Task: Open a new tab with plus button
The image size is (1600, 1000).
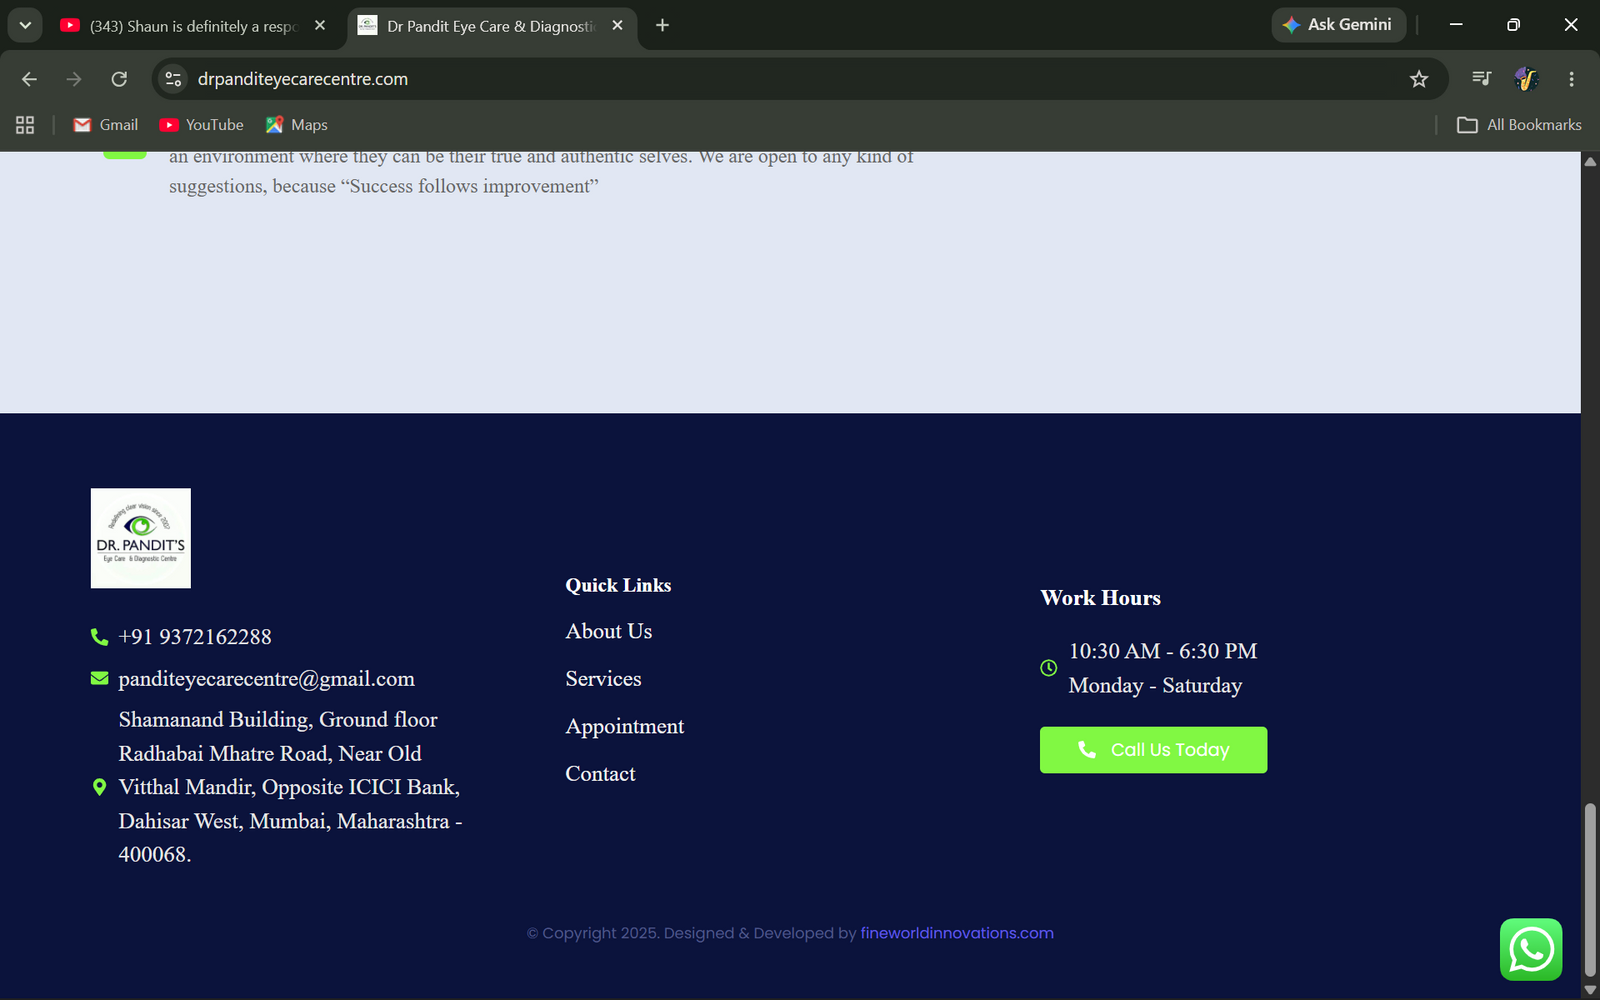Action: (x=662, y=25)
